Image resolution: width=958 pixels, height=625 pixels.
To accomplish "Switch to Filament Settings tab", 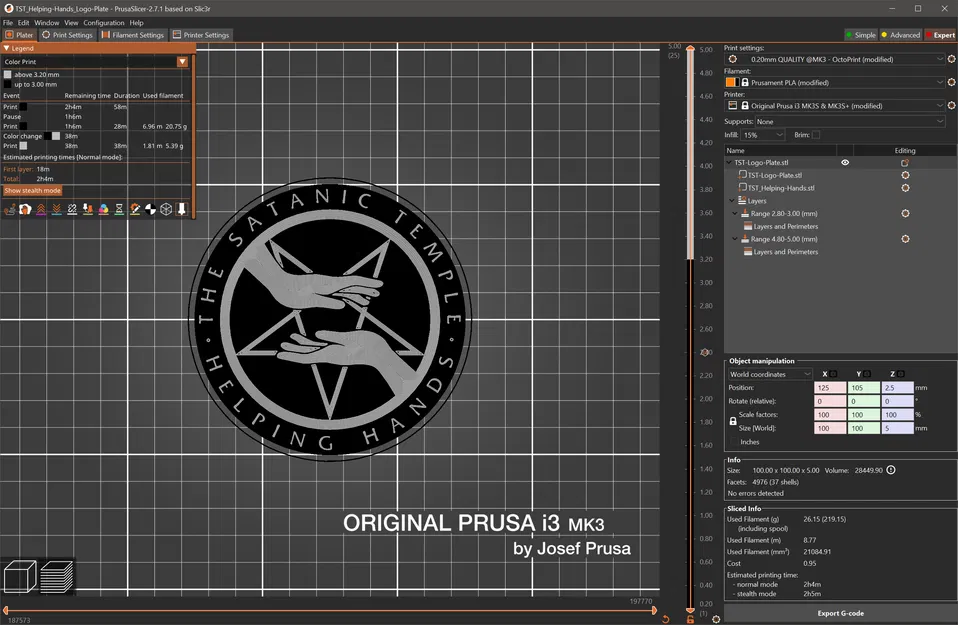I will tap(133, 35).
